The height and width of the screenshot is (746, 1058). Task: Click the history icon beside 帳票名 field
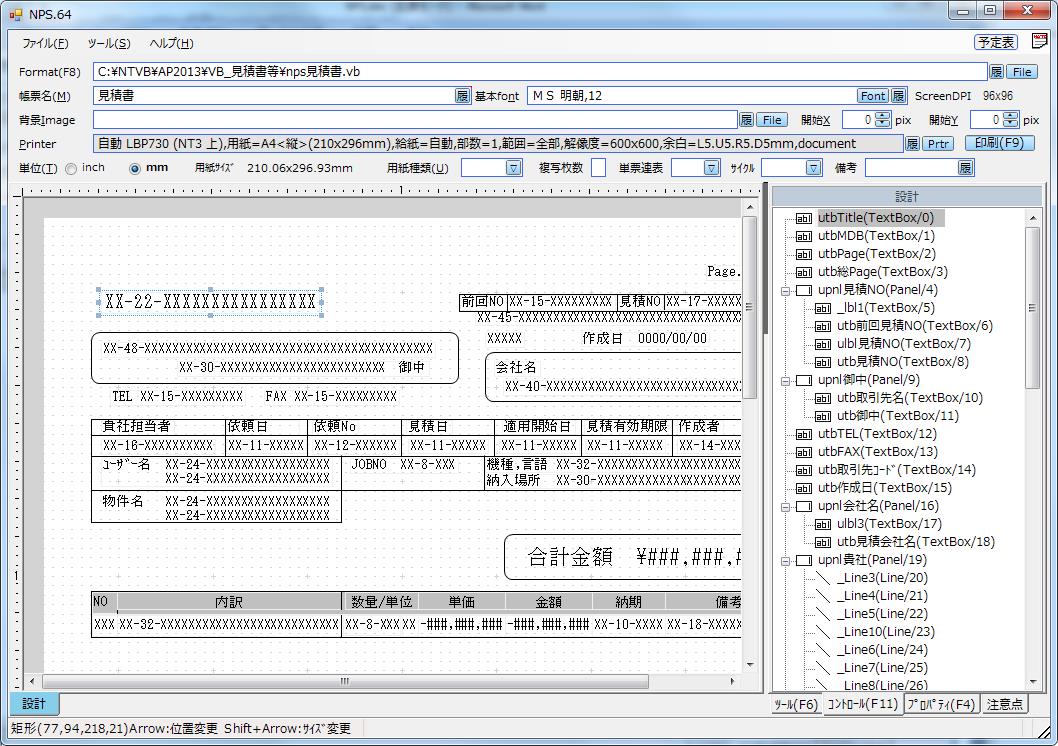coord(462,96)
